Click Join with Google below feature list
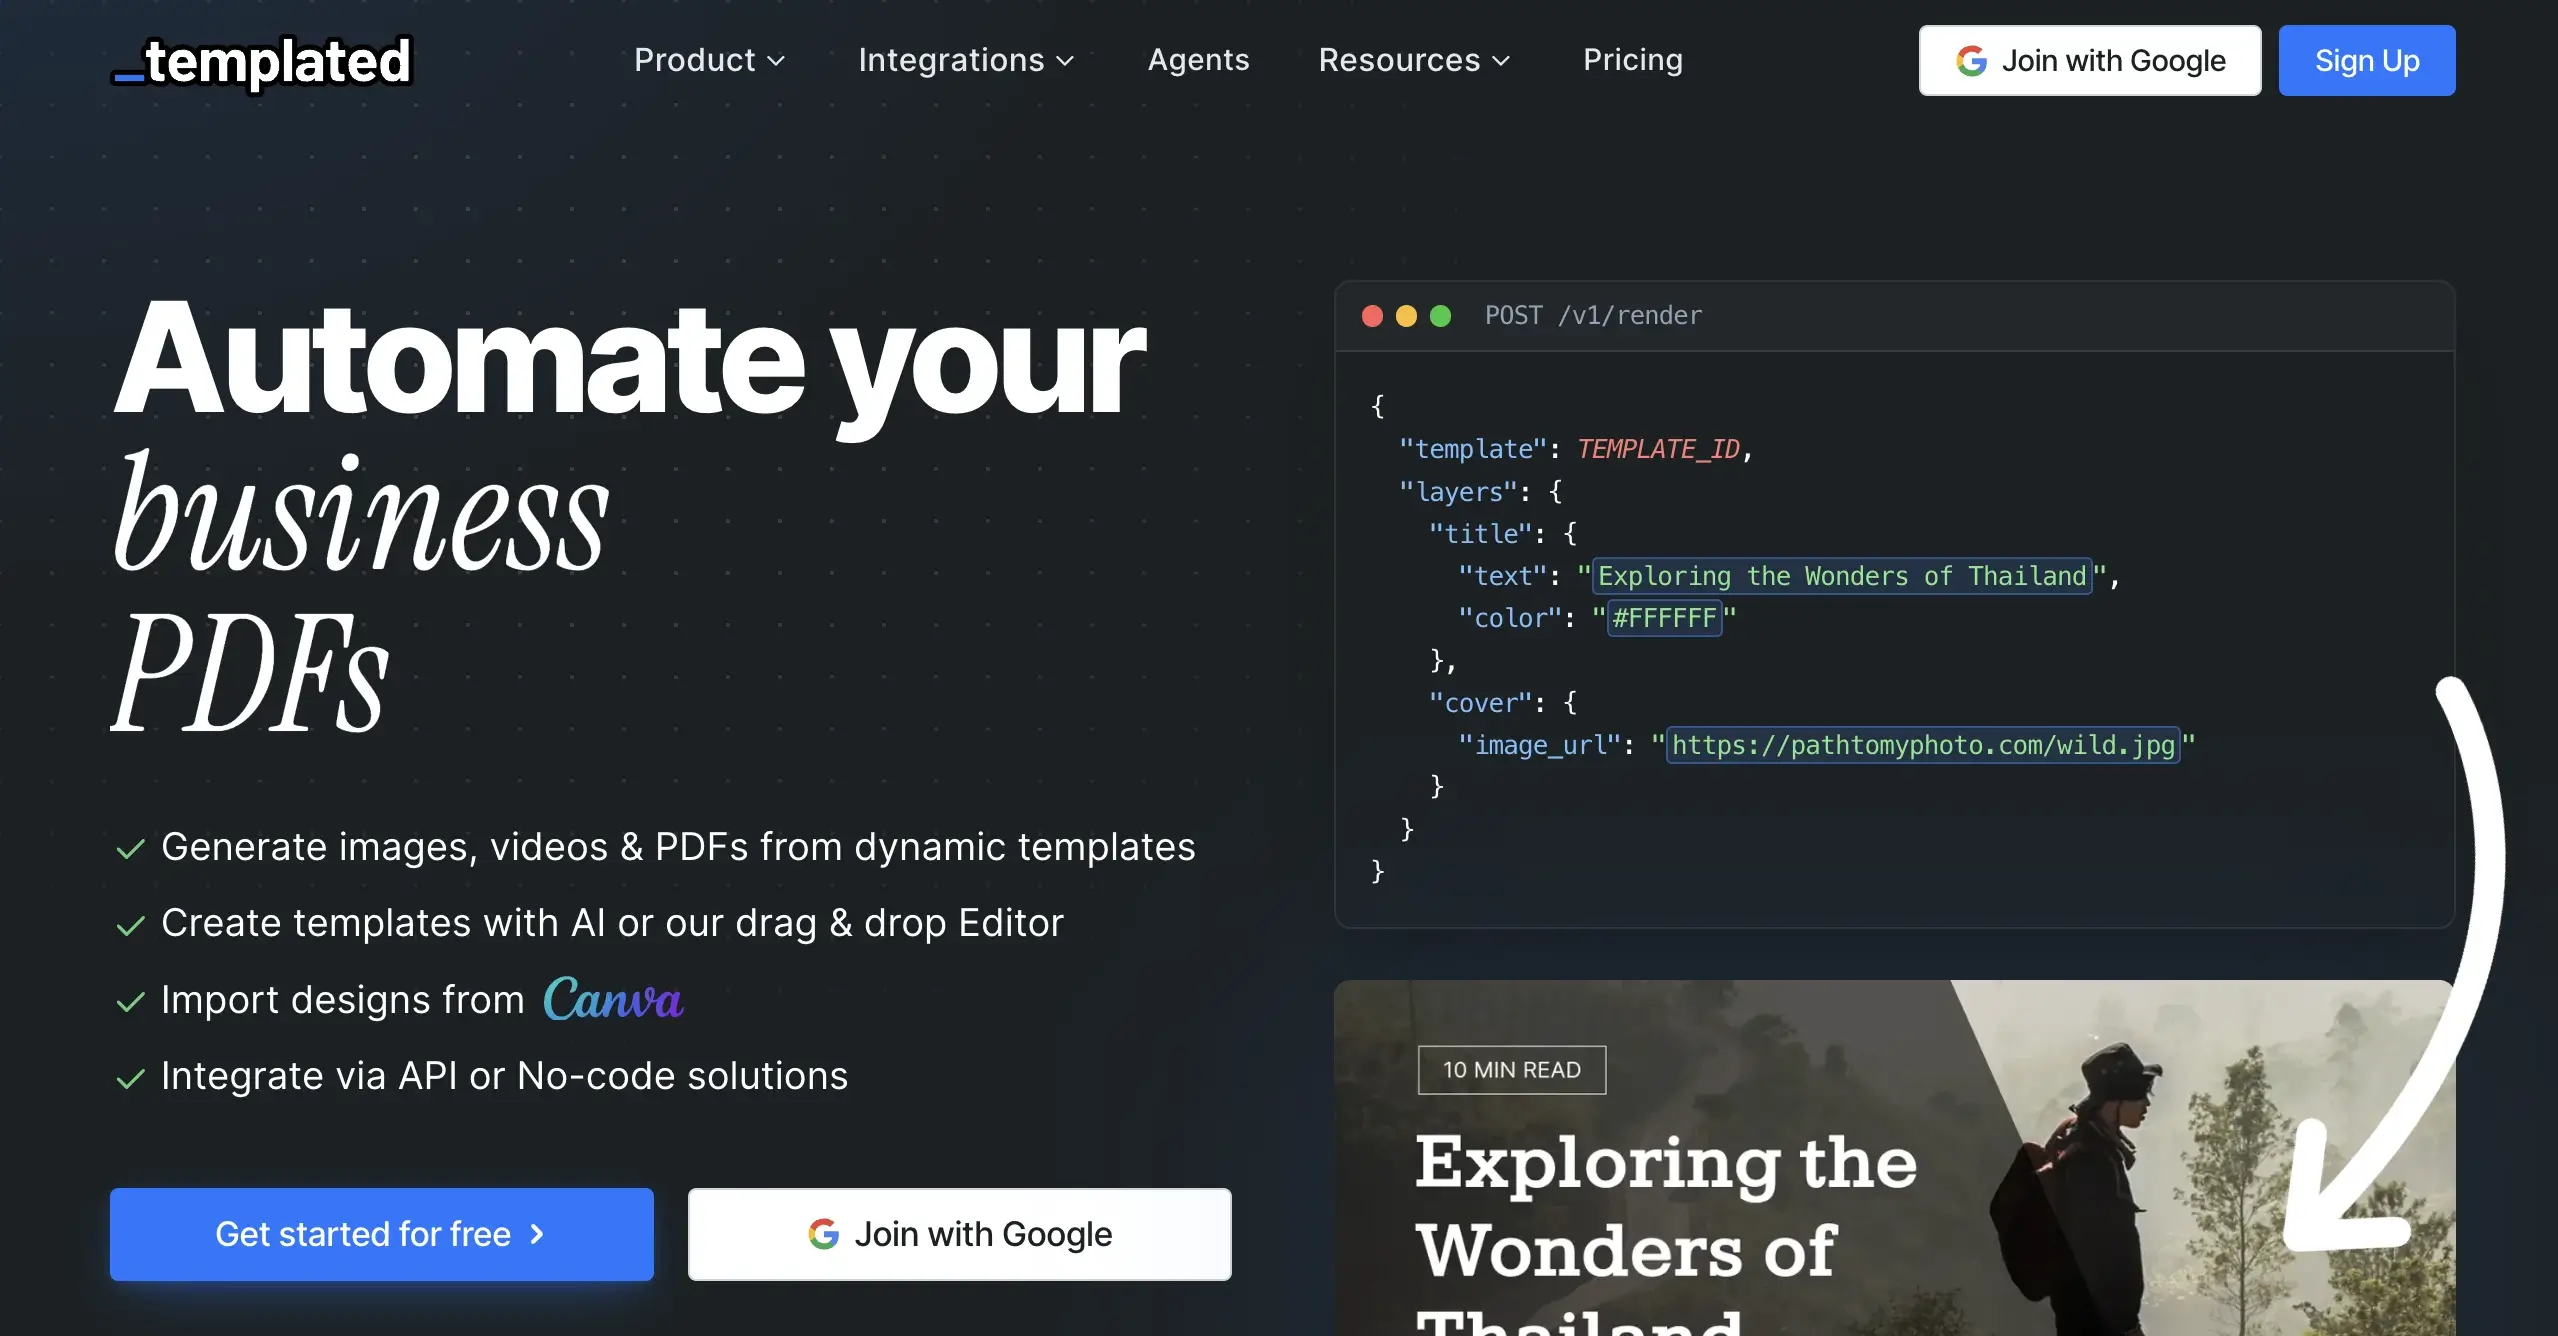Screen dimensions: 2558x1336 pyautogui.click(x=959, y=1234)
